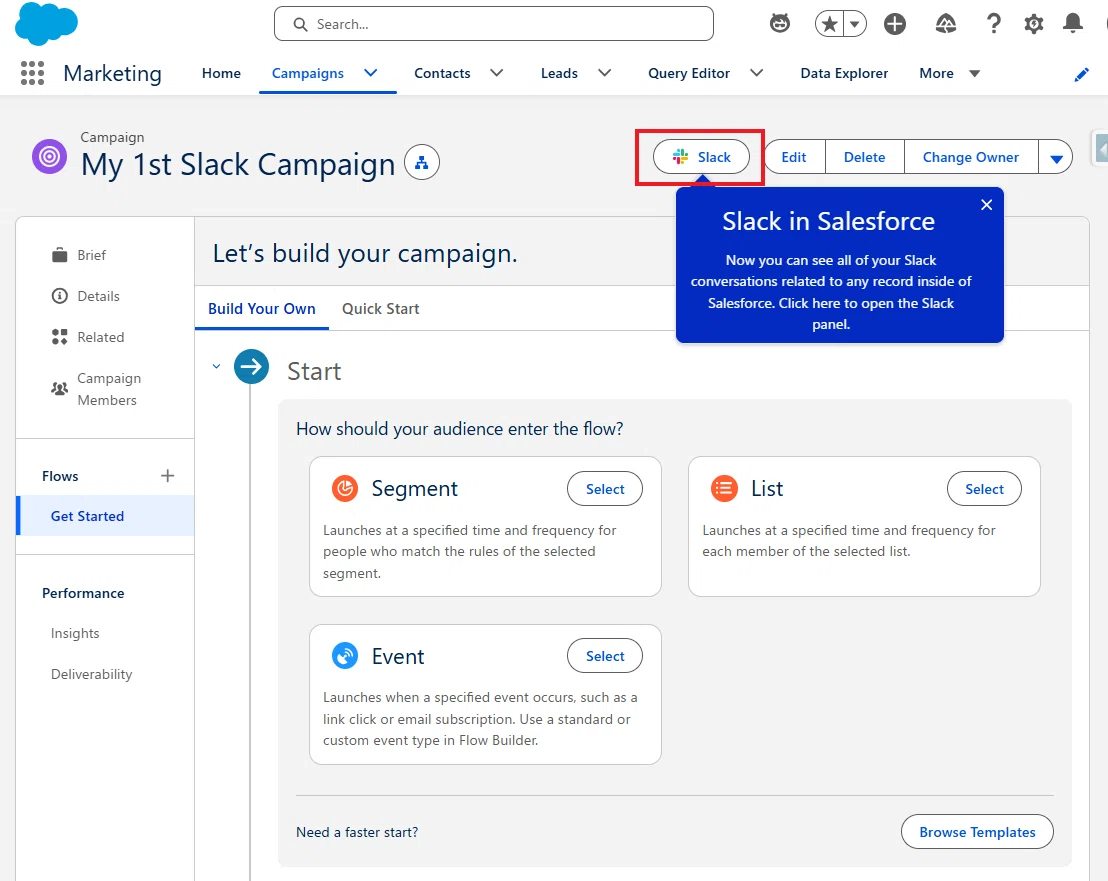Image resolution: width=1108 pixels, height=881 pixels.
Task: Click the Edit button
Action: (x=794, y=157)
